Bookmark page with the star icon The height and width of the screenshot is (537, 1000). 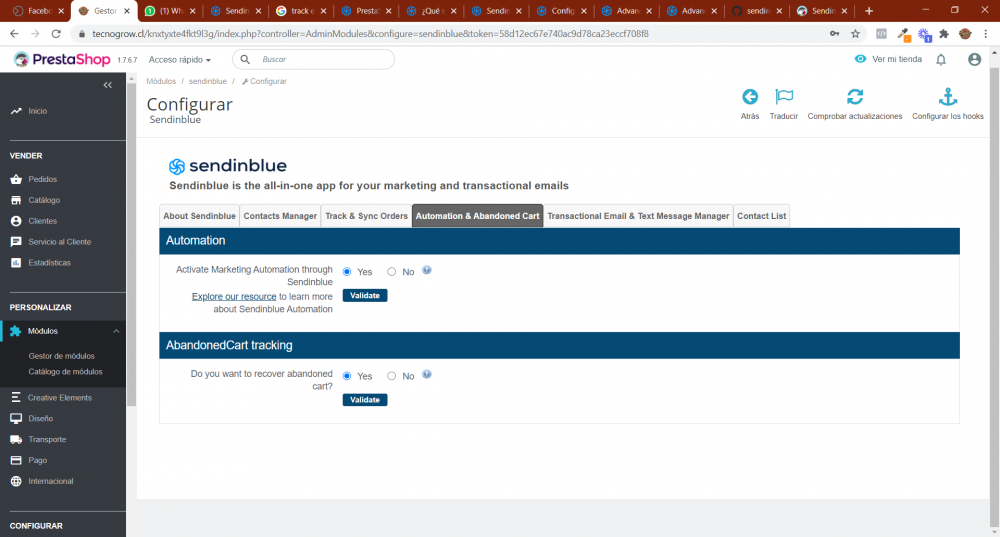coord(855,34)
